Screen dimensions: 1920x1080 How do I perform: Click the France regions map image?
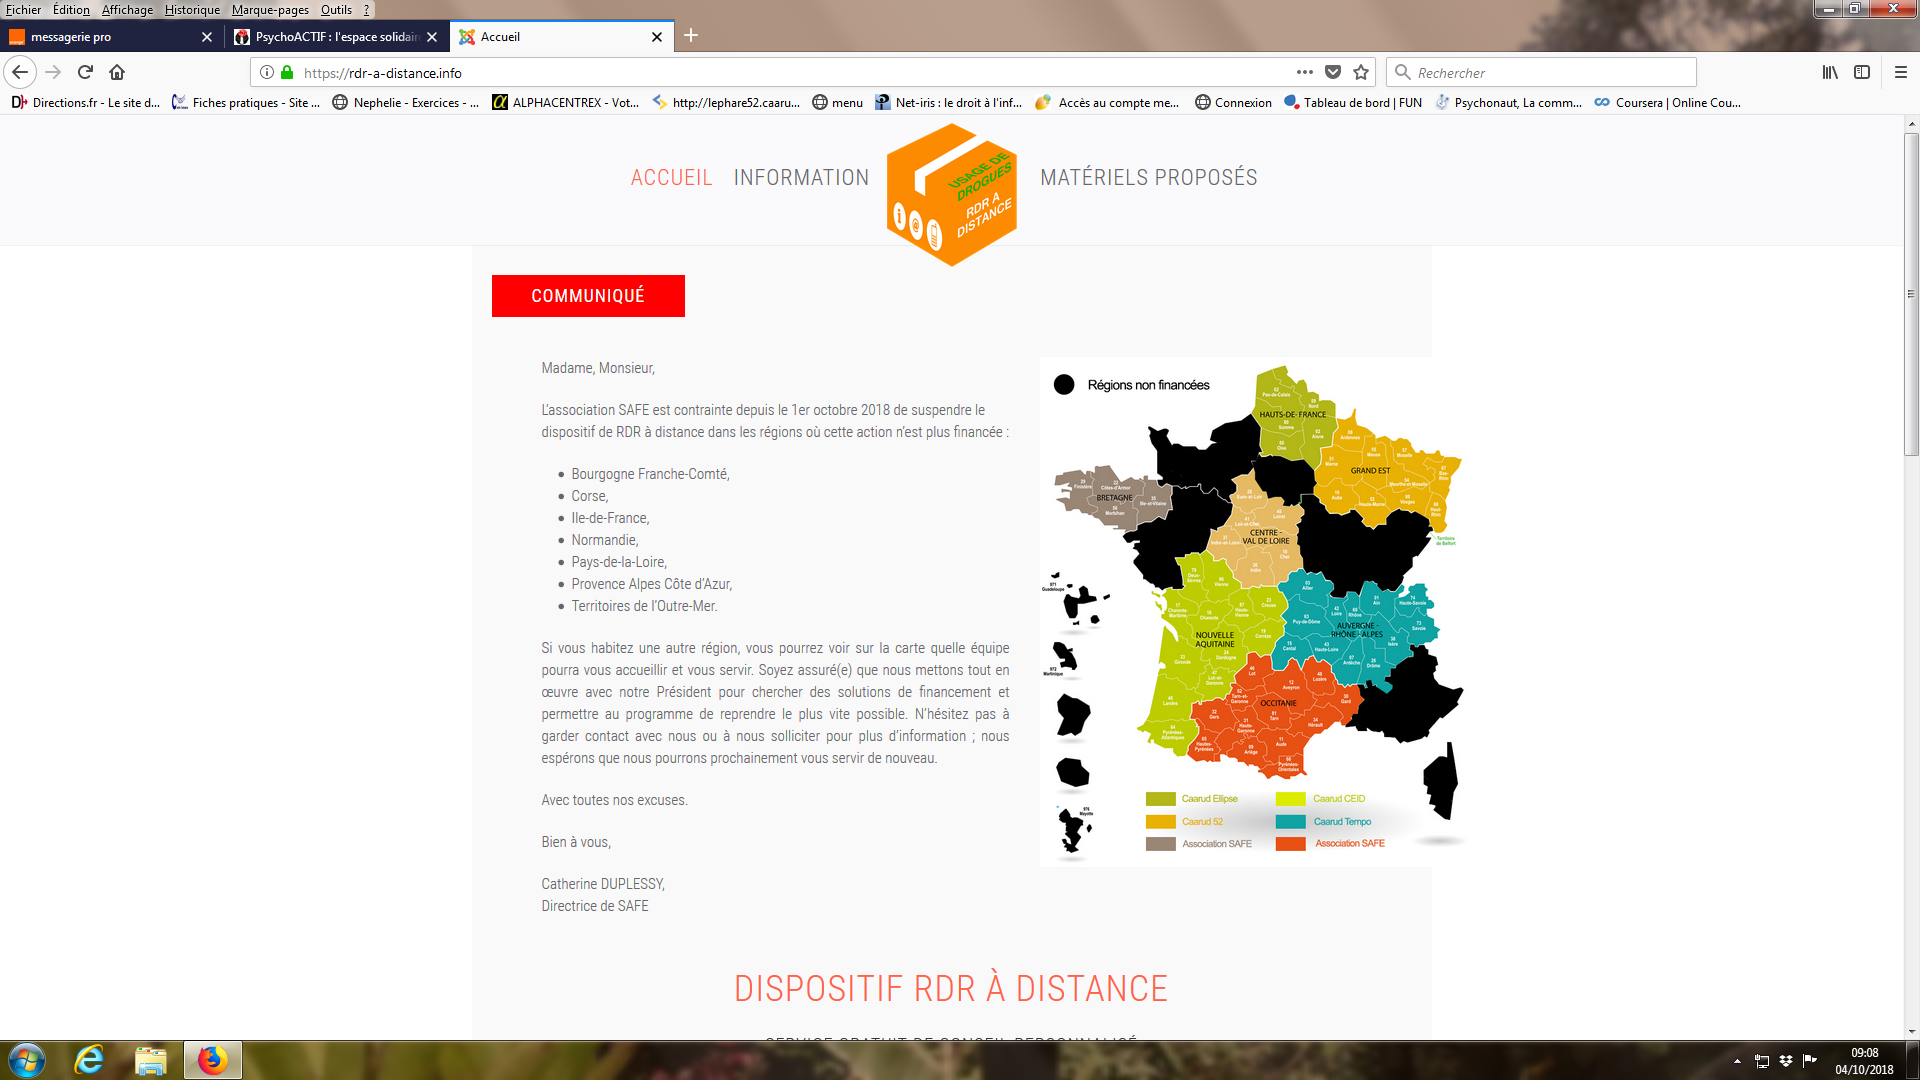point(1252,611)
